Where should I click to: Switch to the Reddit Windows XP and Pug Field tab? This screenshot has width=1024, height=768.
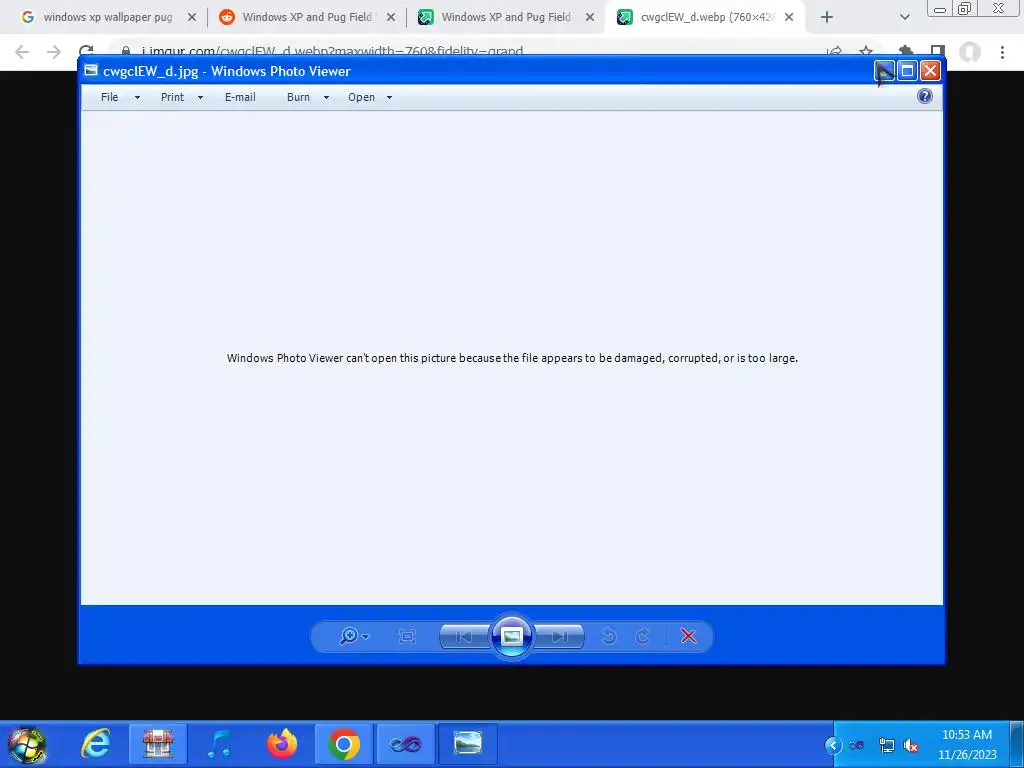click(307, 17)
